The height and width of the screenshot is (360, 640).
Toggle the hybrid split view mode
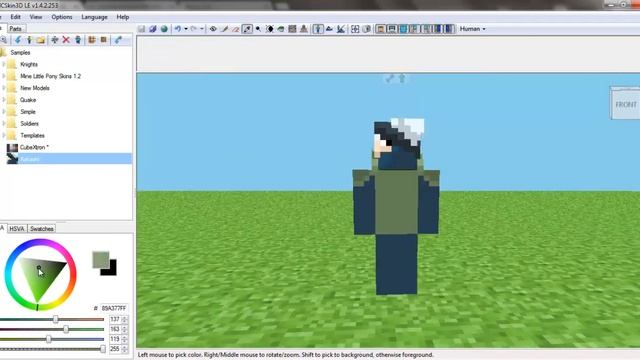click(341, 29)
